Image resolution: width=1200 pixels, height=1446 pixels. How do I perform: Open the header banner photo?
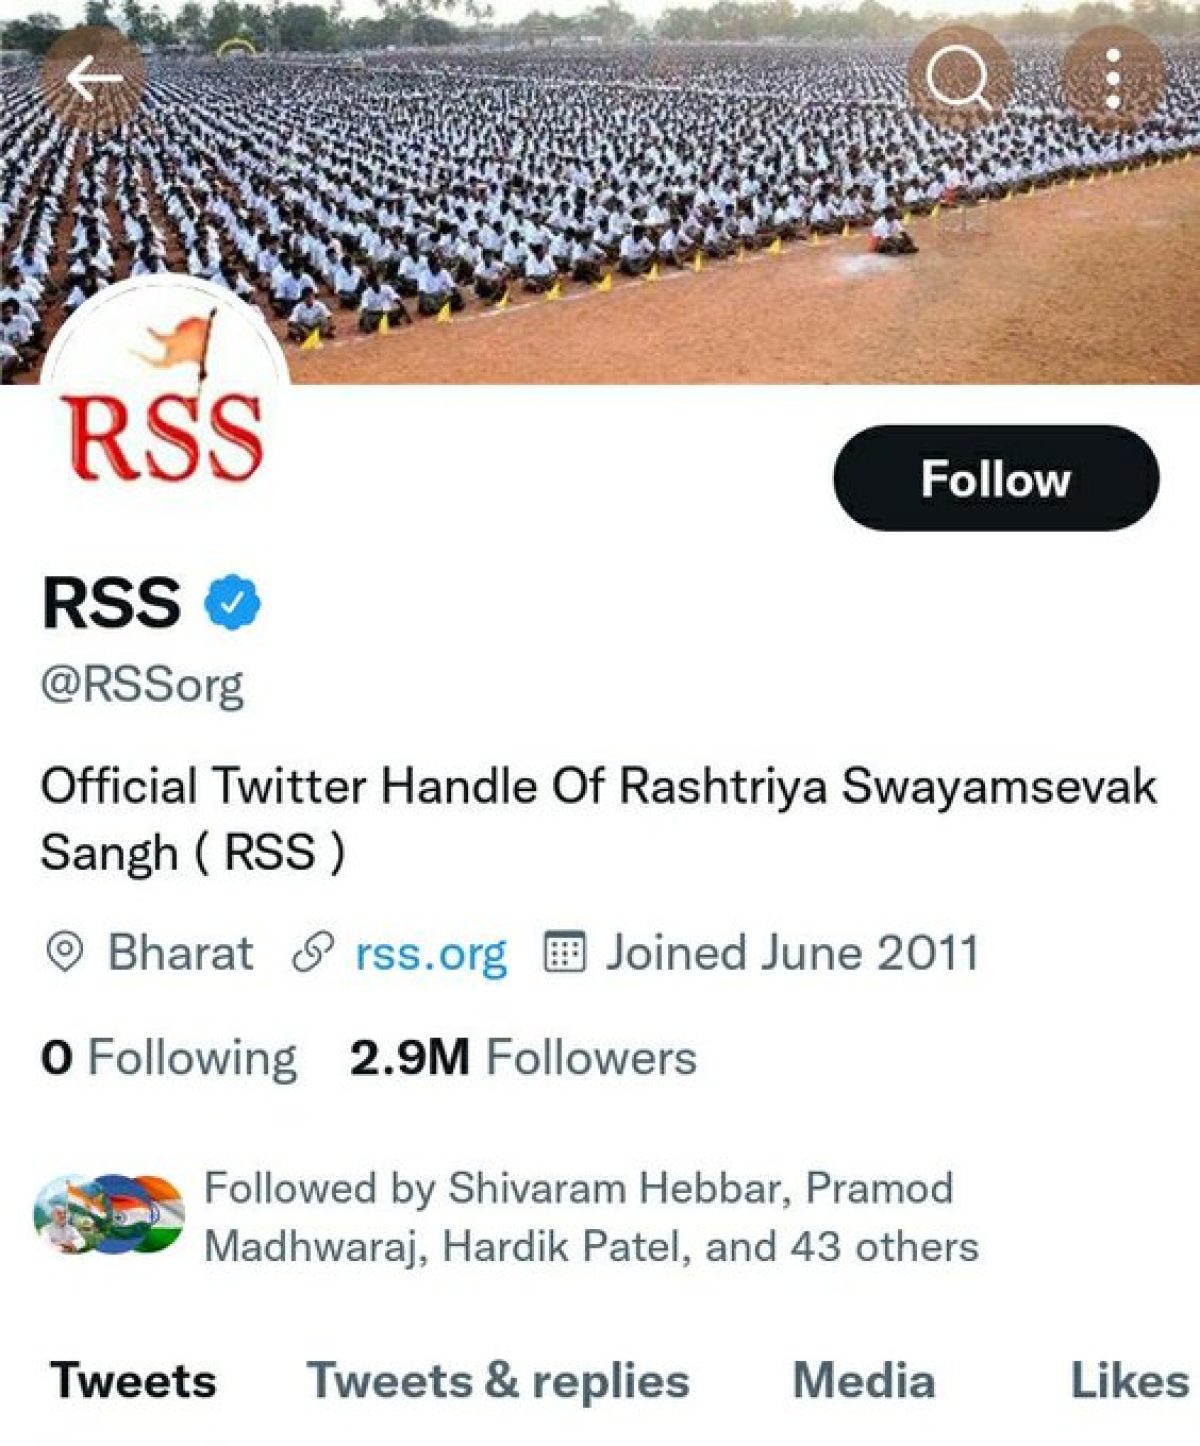[x=600, y=192]
